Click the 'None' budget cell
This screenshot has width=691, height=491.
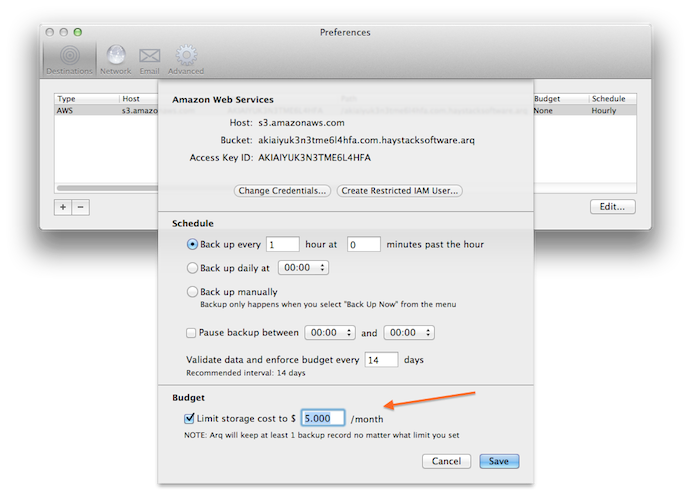click(x=543, y=111)
